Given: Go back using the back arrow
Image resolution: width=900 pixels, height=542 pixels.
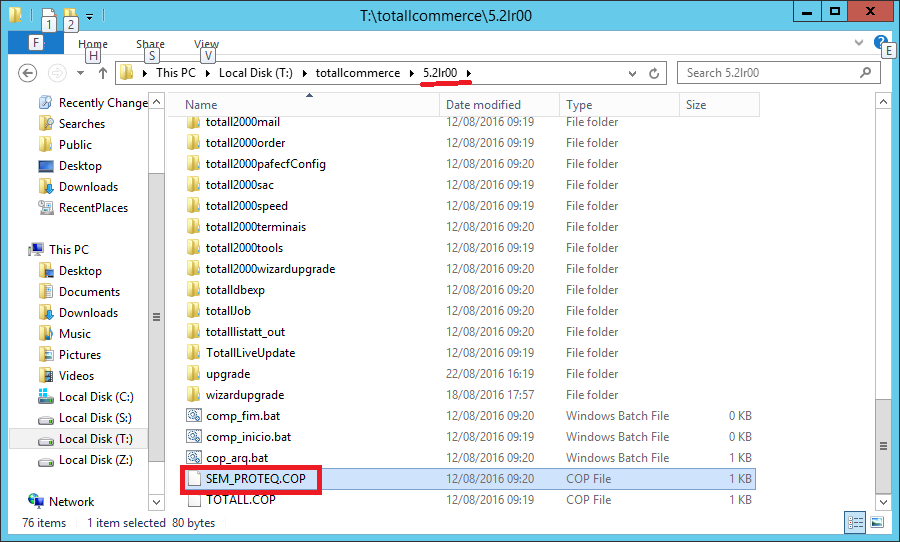Looking at the screenshot, I should pyautogui.click(x=28, y=73).
